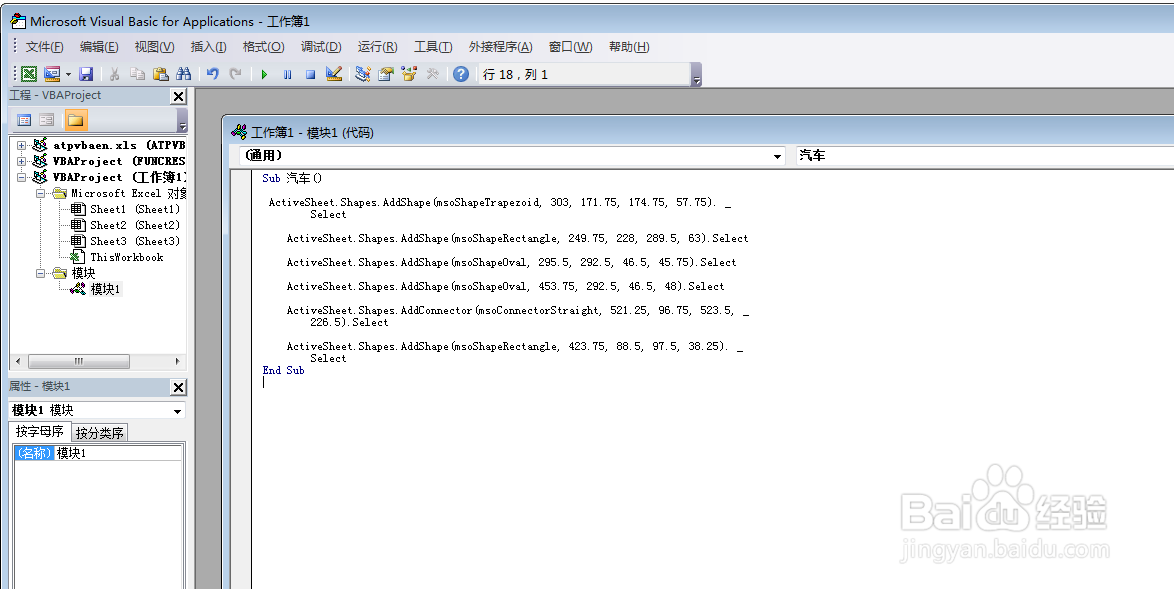Open the 文件(F) menu
Image resolution: width=1174 pixels, height=589 pixels.
click(44, 46)
